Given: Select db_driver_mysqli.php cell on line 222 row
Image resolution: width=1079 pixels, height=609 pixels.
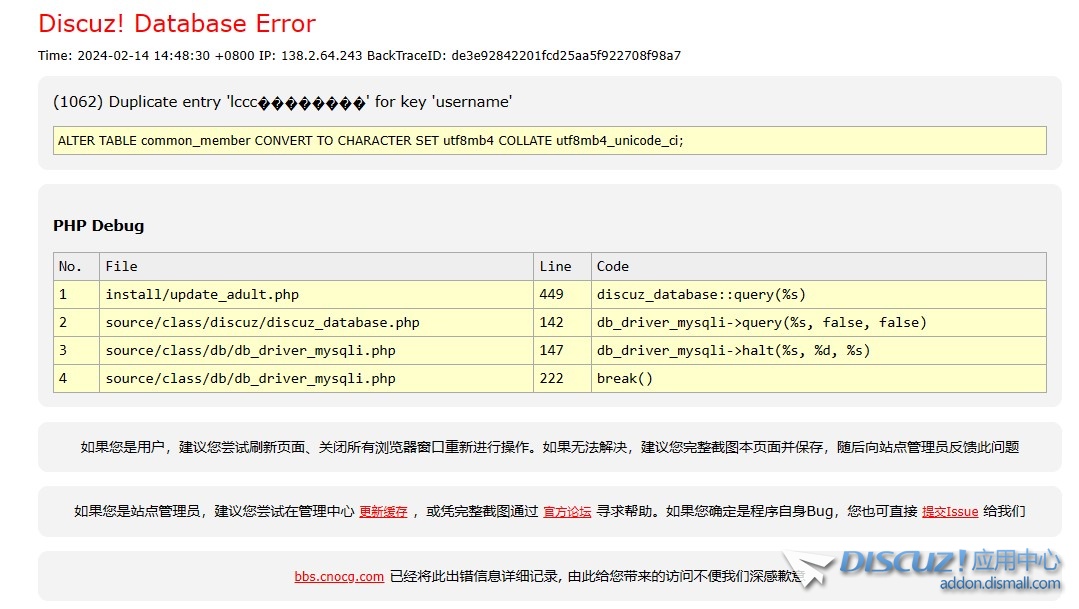Looking at the screenshot, I should pyautogui.click(x=317, y=378).
